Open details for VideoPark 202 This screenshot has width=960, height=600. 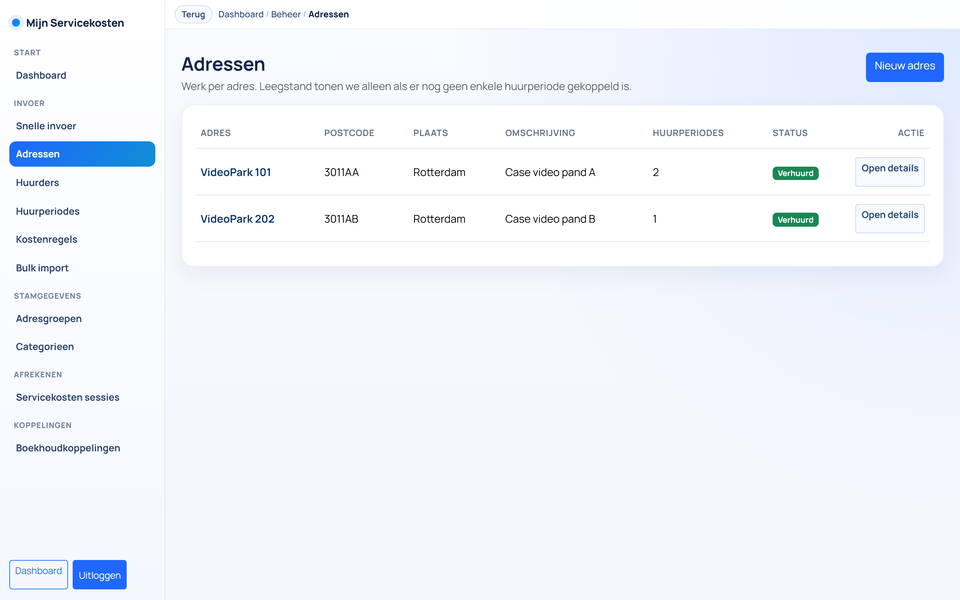click(x=889, y=218)
